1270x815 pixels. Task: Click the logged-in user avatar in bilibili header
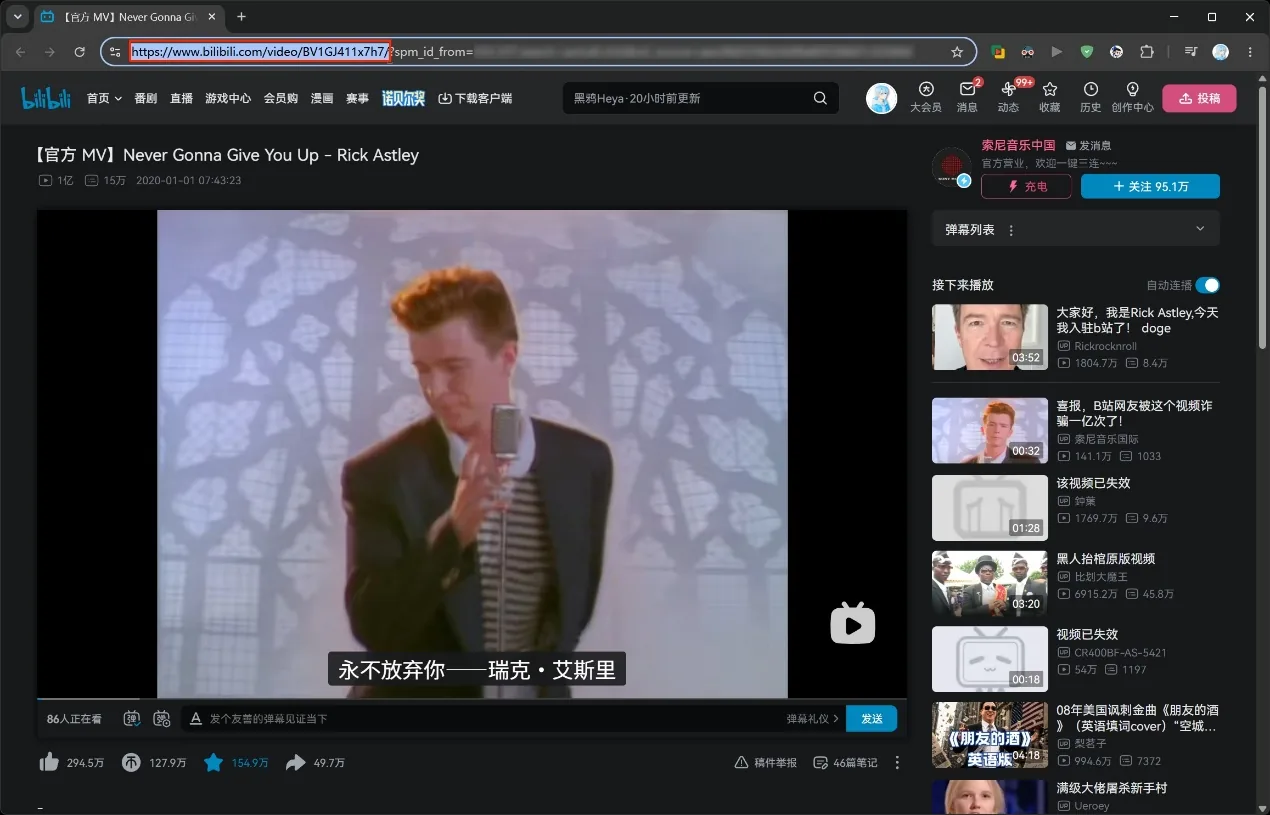pyautogui.click(x=881, y=98)
